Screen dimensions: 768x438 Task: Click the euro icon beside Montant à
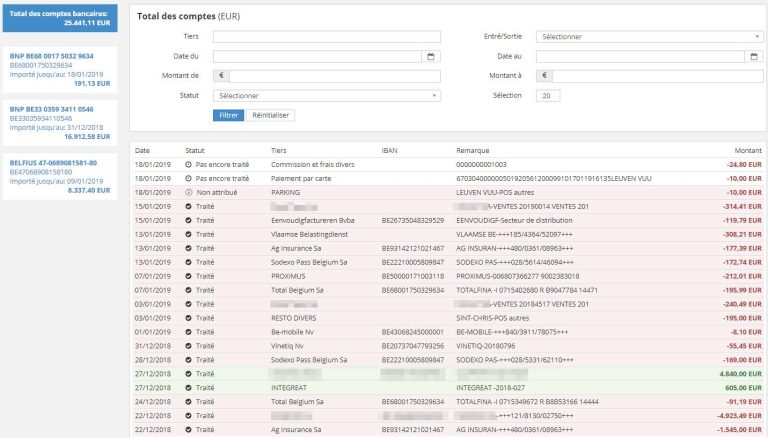pos(544,75)
